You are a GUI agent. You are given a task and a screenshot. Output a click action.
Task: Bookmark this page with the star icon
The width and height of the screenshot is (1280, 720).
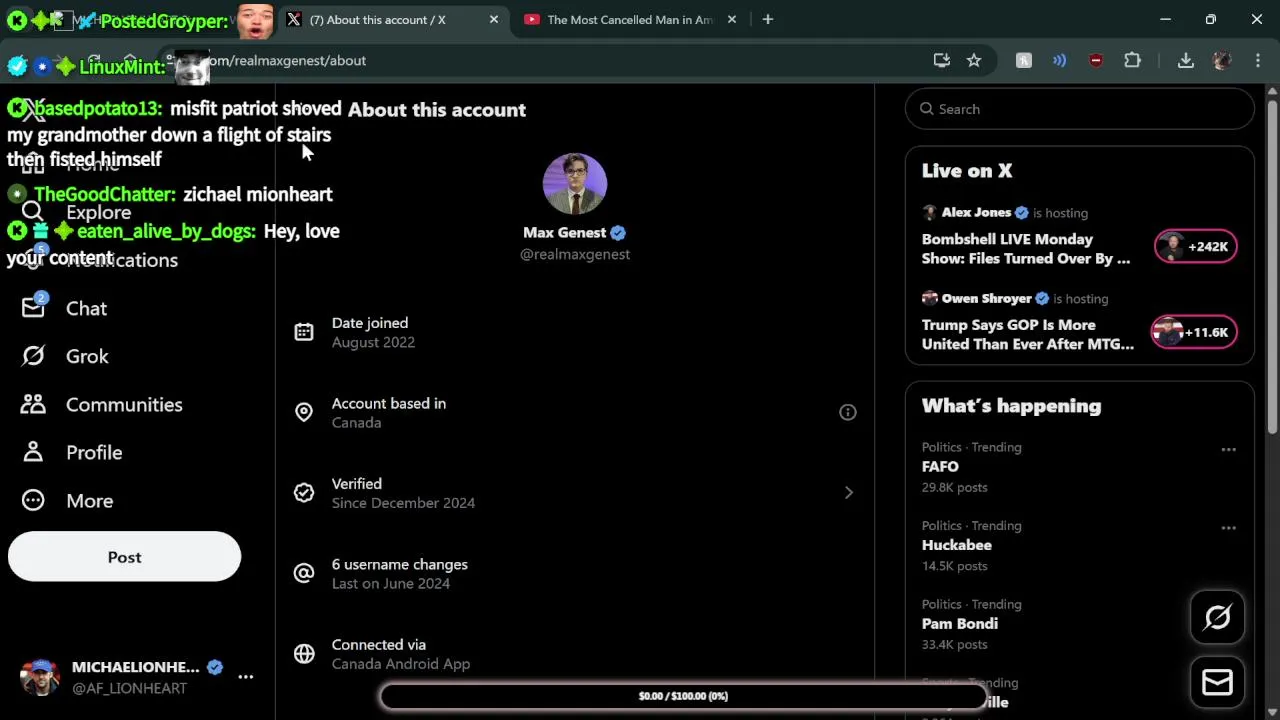tap(974, 60)
